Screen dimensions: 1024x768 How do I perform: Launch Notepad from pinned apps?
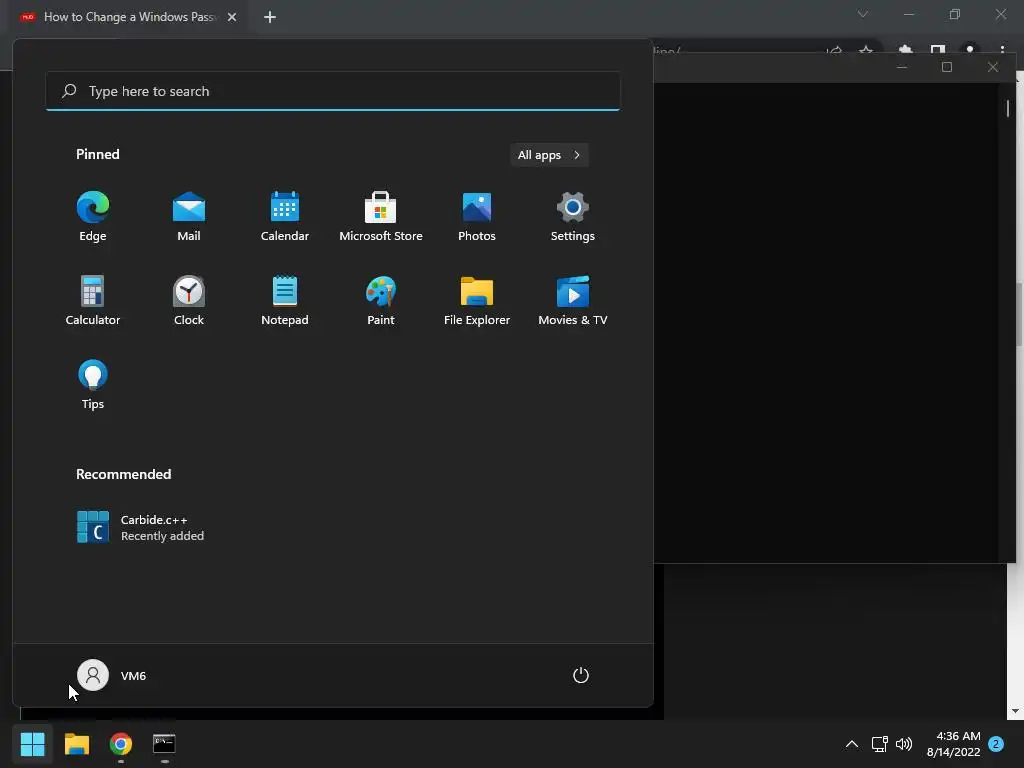(x=285, y=300)
